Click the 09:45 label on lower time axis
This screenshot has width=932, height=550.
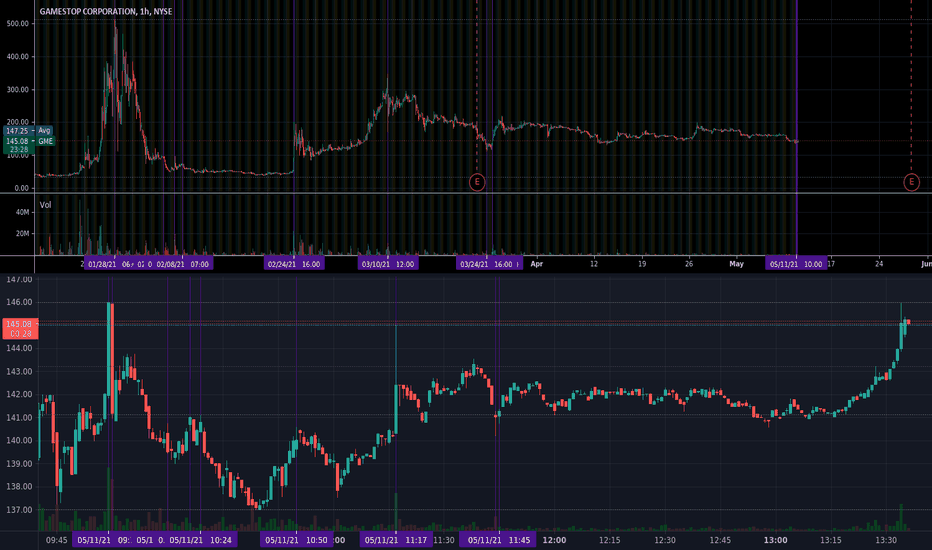coord(56,540)
